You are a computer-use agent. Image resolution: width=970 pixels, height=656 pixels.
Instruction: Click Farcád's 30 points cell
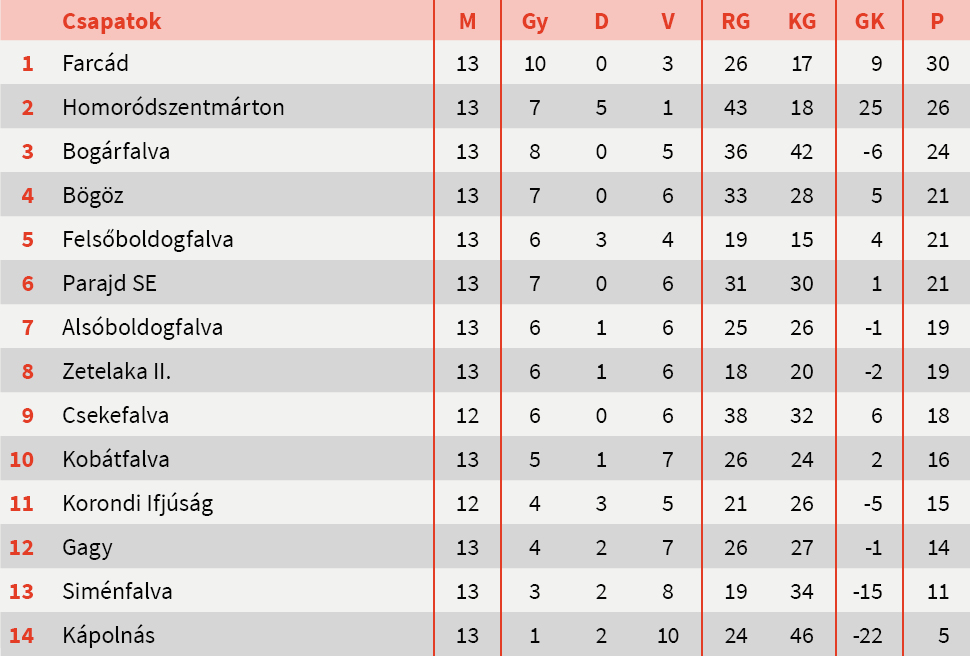click(x=937, y=64)
